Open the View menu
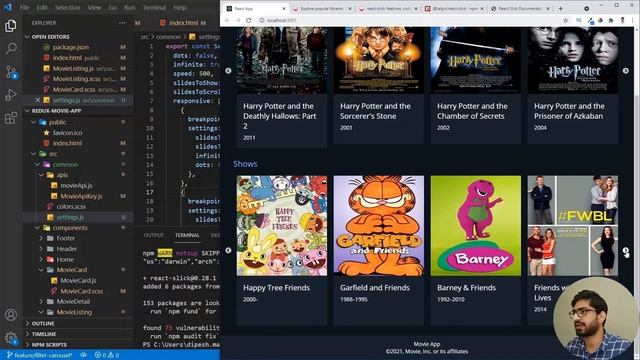Screen dimensions: 640x360 (x=94, y=7)
